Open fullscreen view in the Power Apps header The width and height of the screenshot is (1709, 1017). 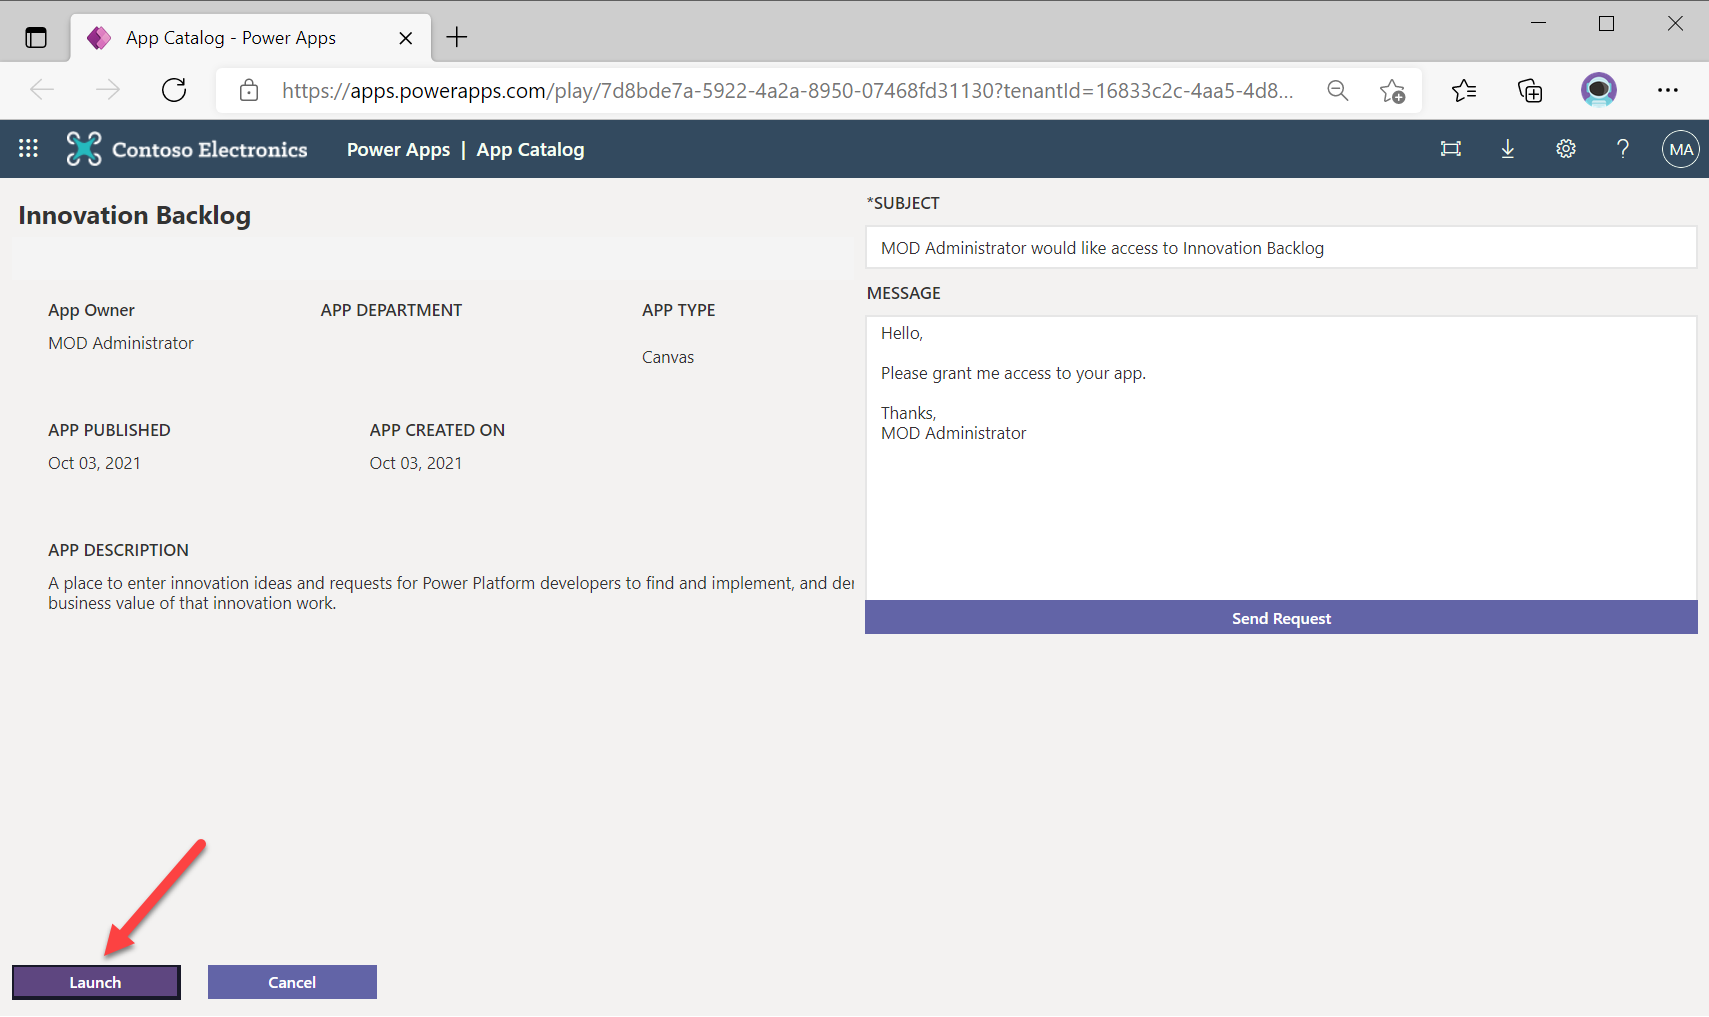1451,148
